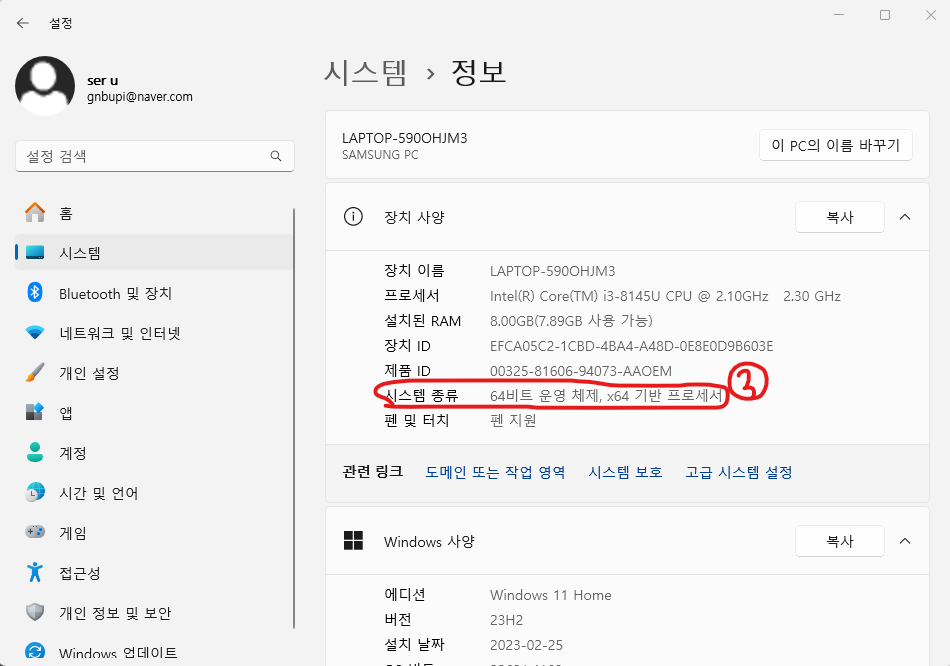Click SAMSUNG PC manufacturer text
Screen dimensions: 950x666
(380, 155)
